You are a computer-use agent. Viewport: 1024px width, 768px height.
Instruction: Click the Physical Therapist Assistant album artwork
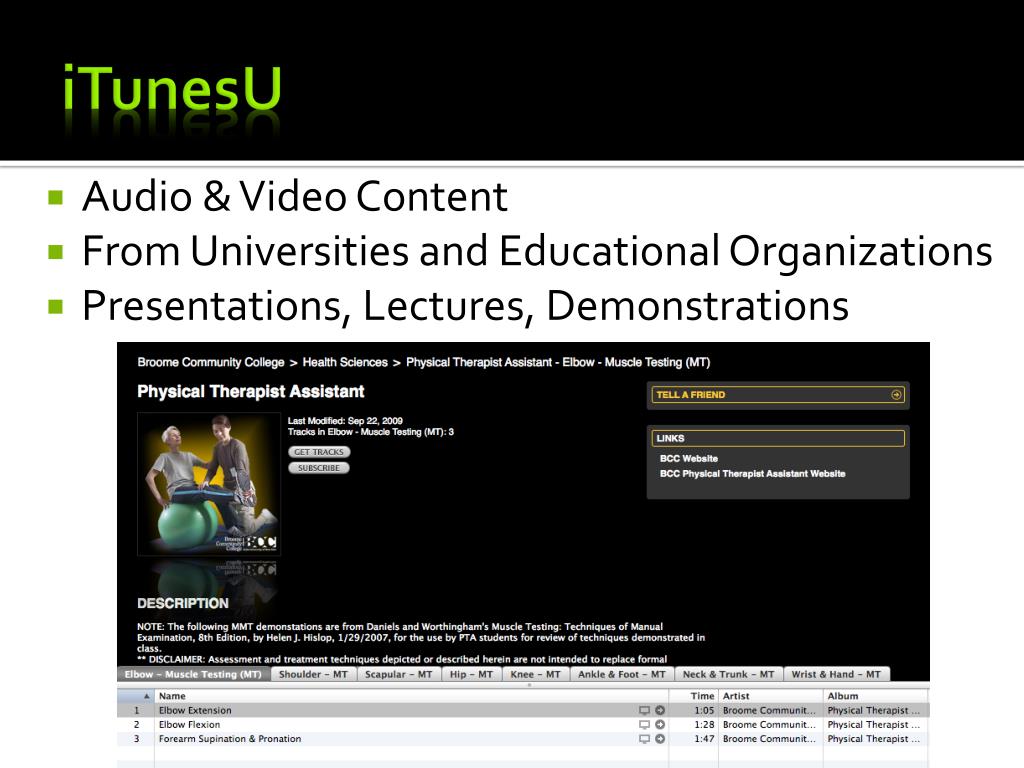click(x=209, y=484)
